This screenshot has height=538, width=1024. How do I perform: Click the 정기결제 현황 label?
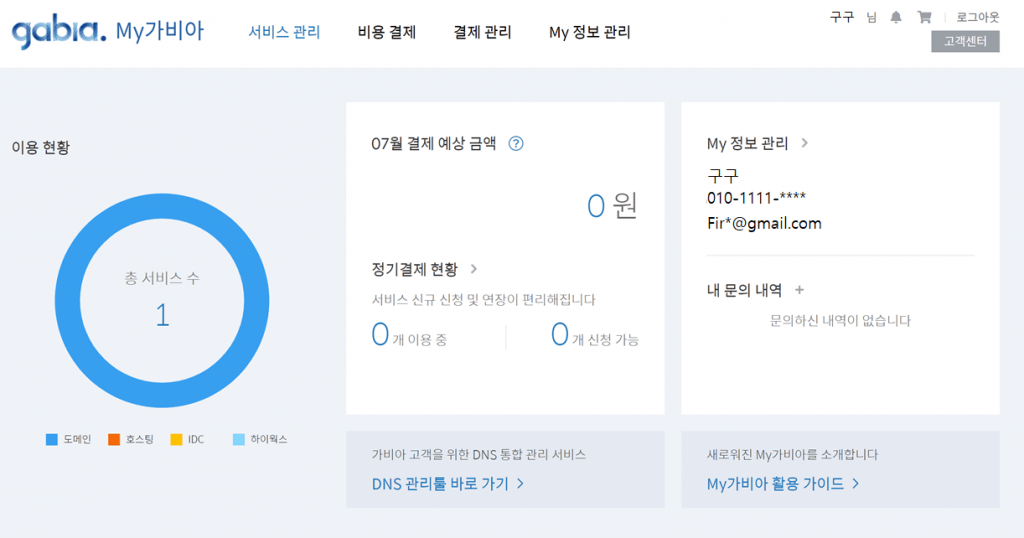click(415, 269)
